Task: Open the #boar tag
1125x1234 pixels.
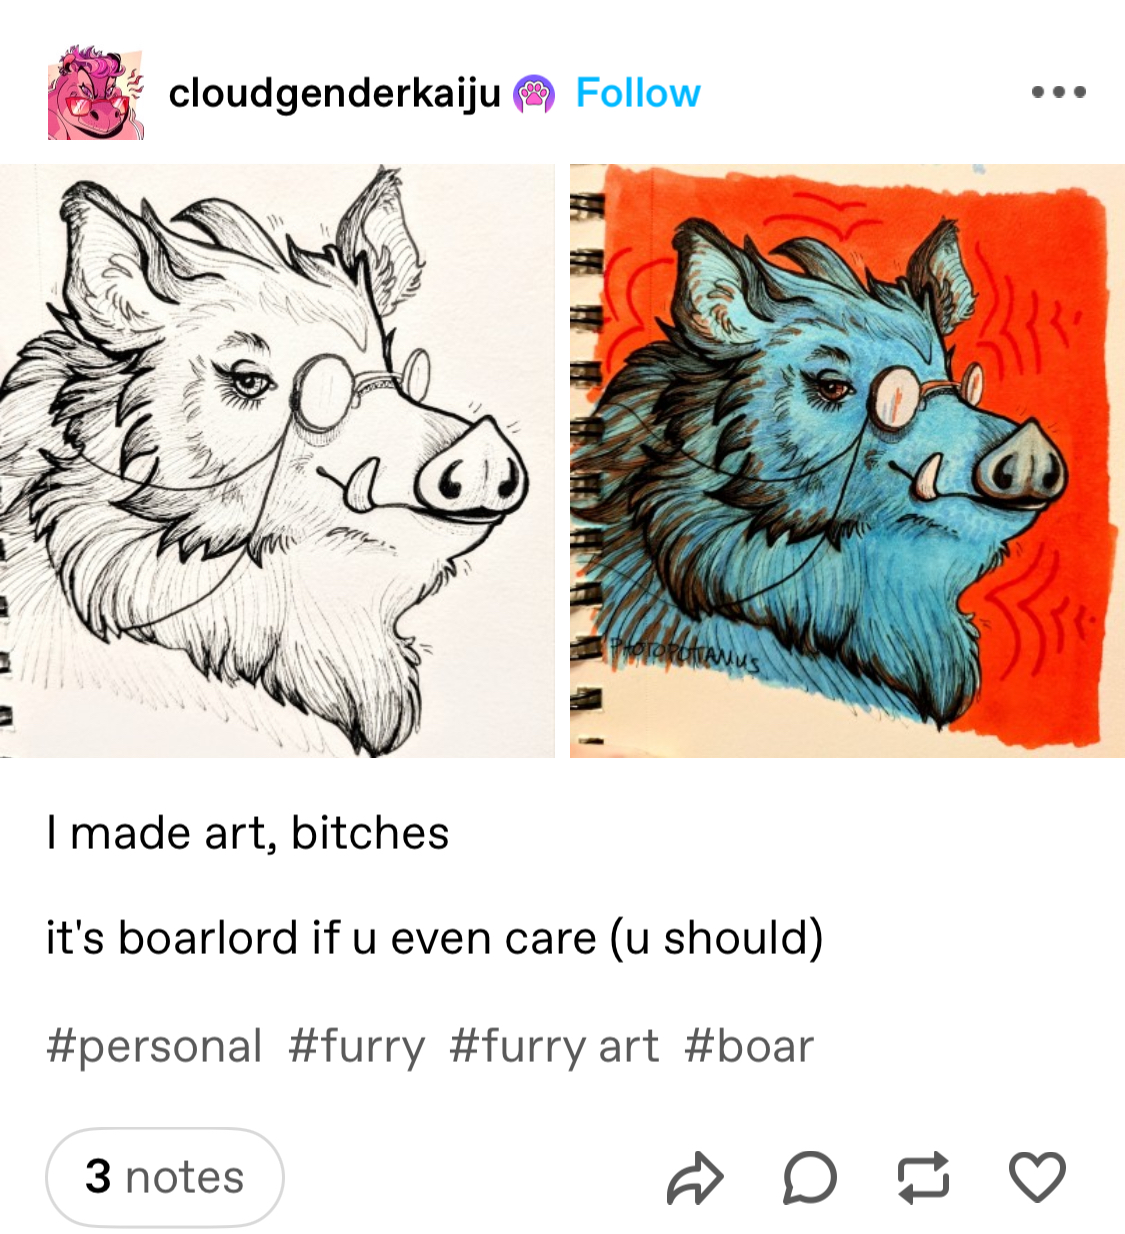Action: click(x=749, y=1047)
